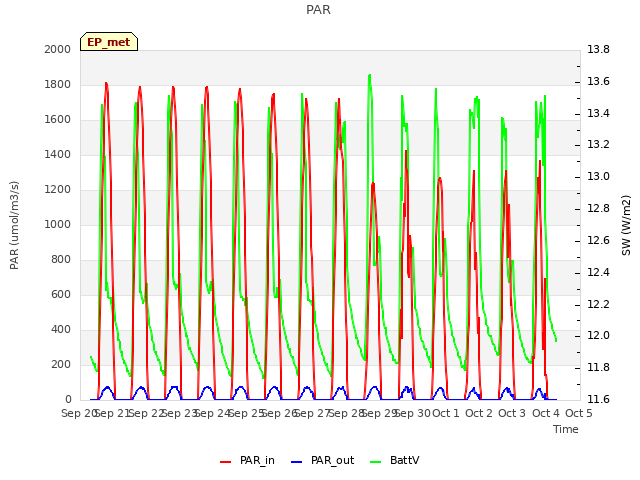Image resolution: width=640 pixels, height=480 pixels.
Task: Click the 12.4 right axis tick
Action: pos(598,272)
